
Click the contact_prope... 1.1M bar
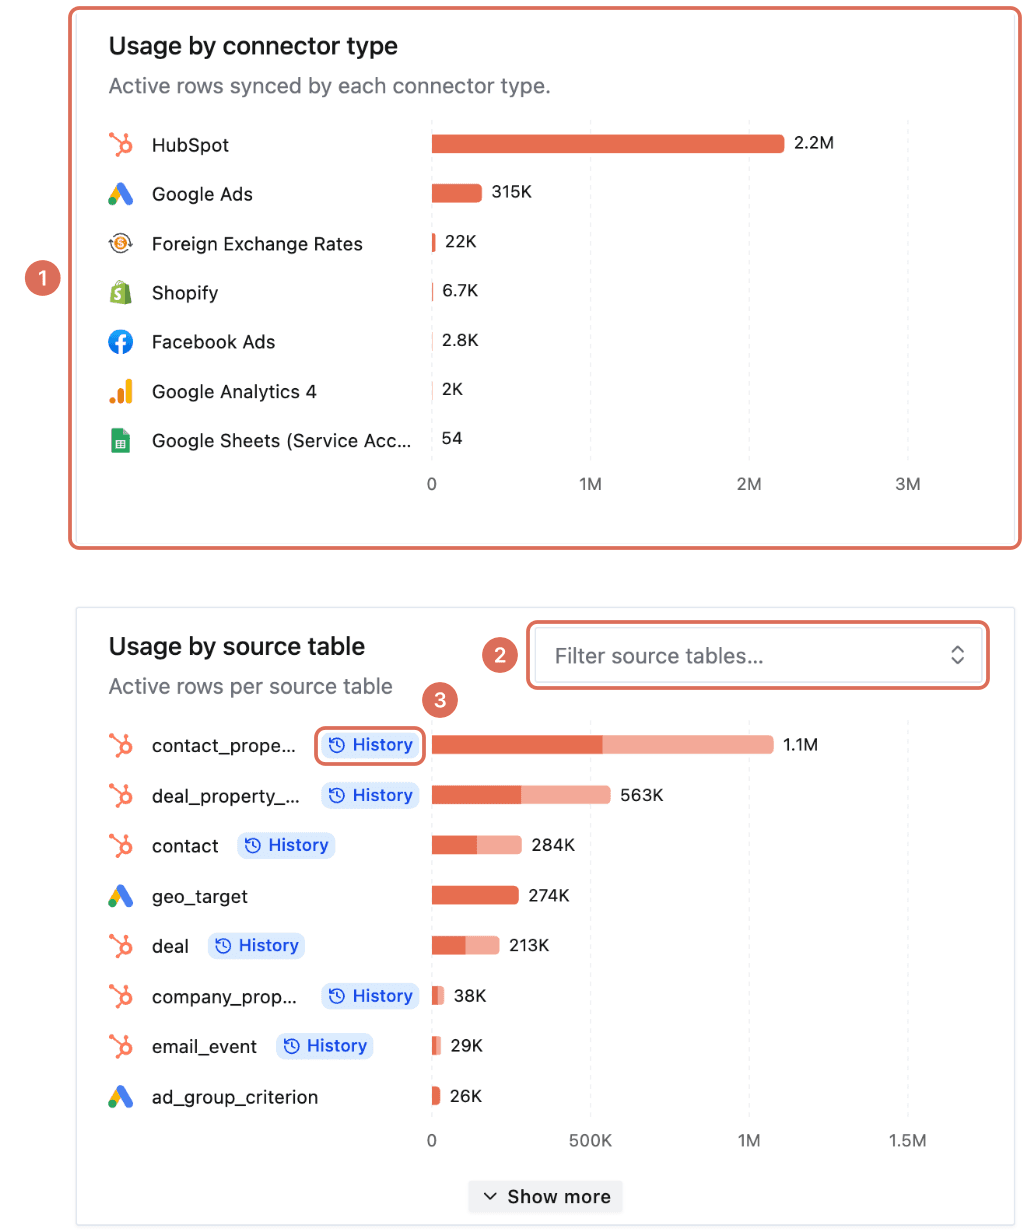pos(603,745)
